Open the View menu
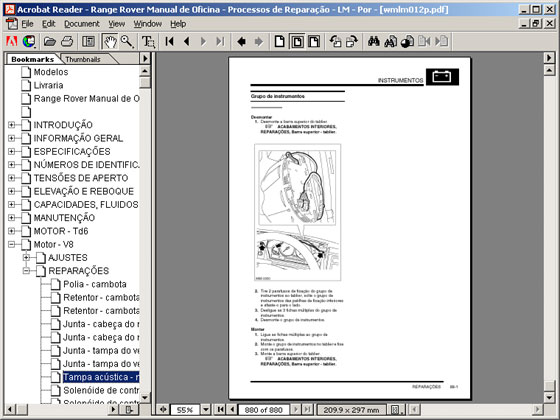Image resolution: width=560 pixels, height=420 pixels. tap(116, 24)
